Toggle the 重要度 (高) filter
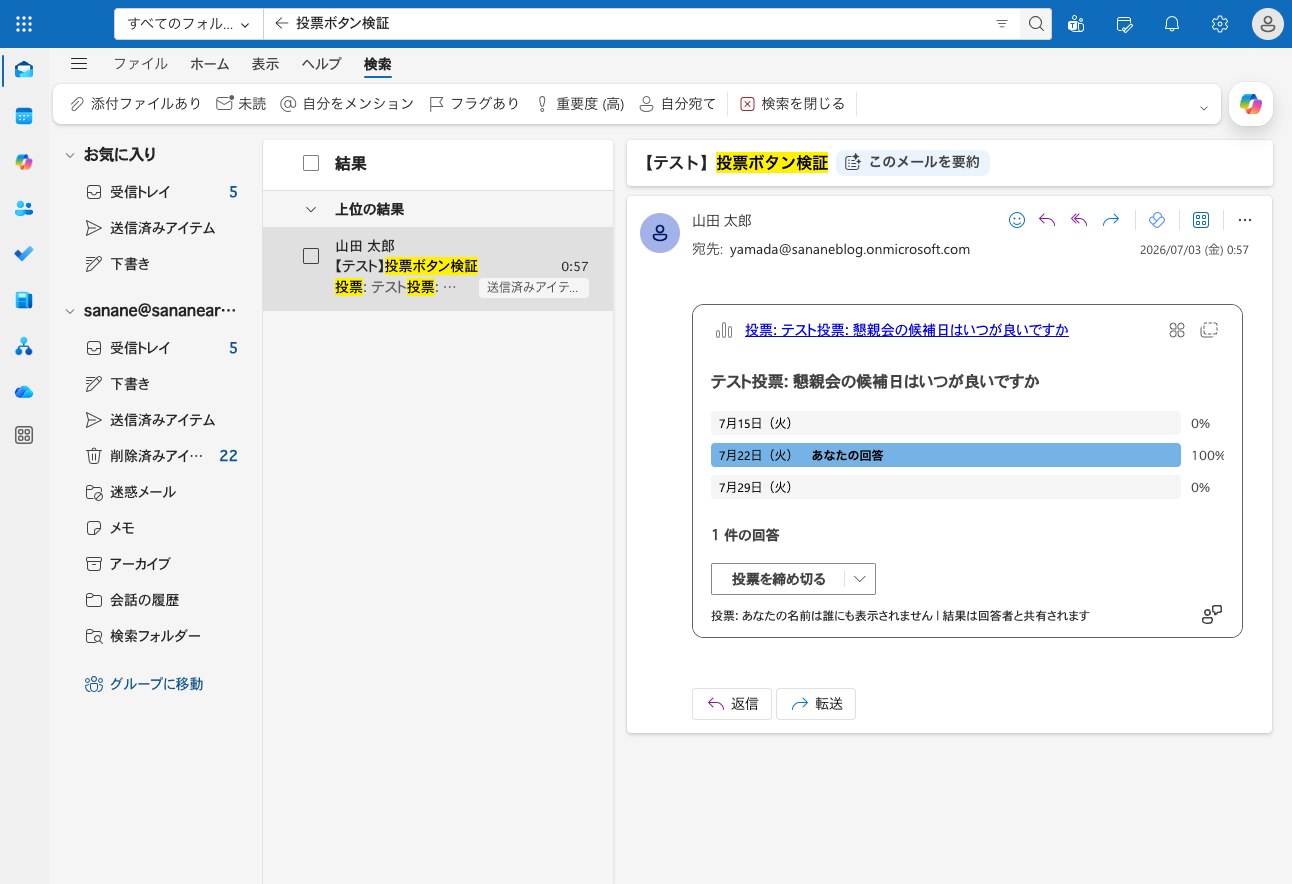Viewport: 1292px width, 884px height. (x=580, y=104)
